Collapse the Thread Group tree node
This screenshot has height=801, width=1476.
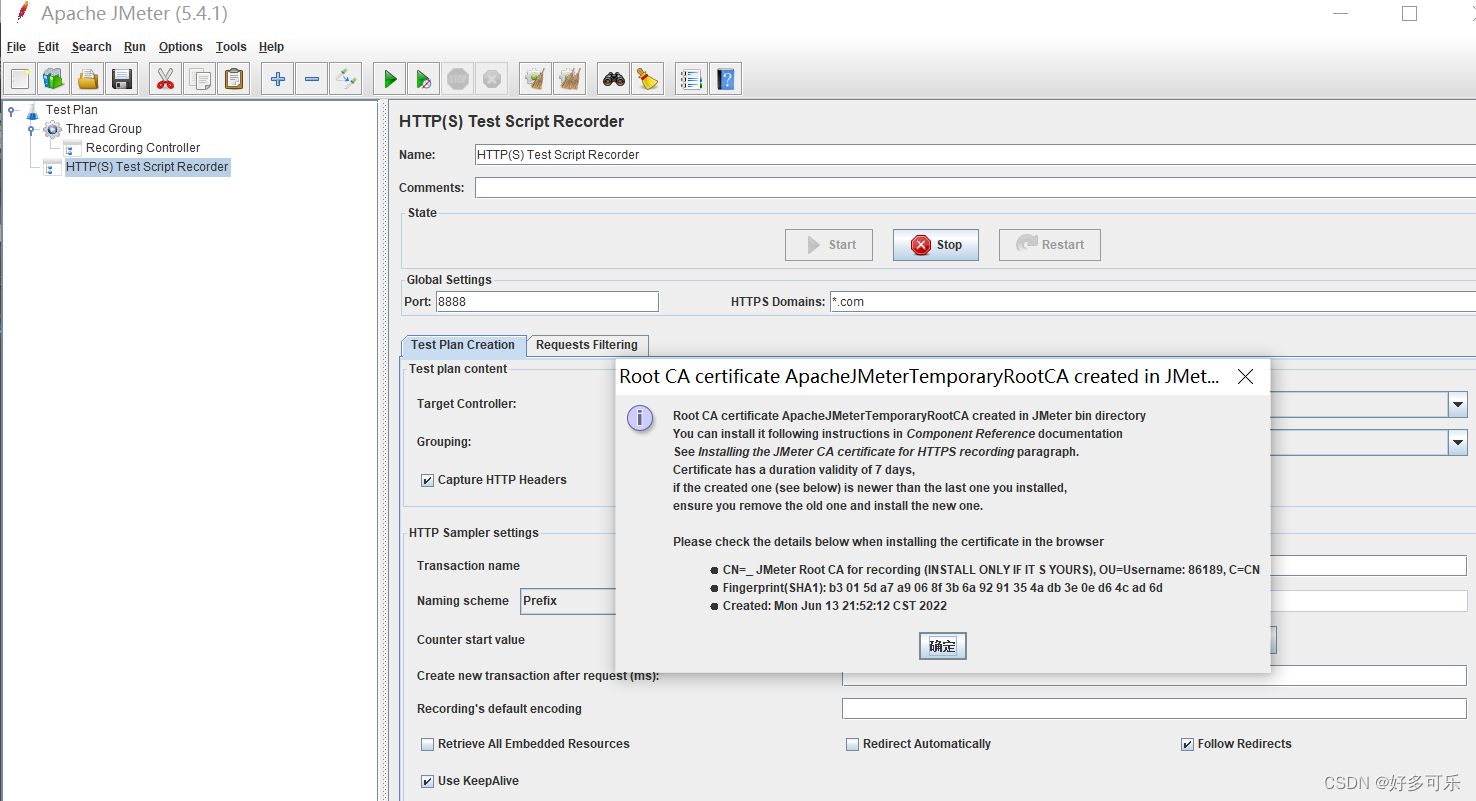[x=32, y=129]
